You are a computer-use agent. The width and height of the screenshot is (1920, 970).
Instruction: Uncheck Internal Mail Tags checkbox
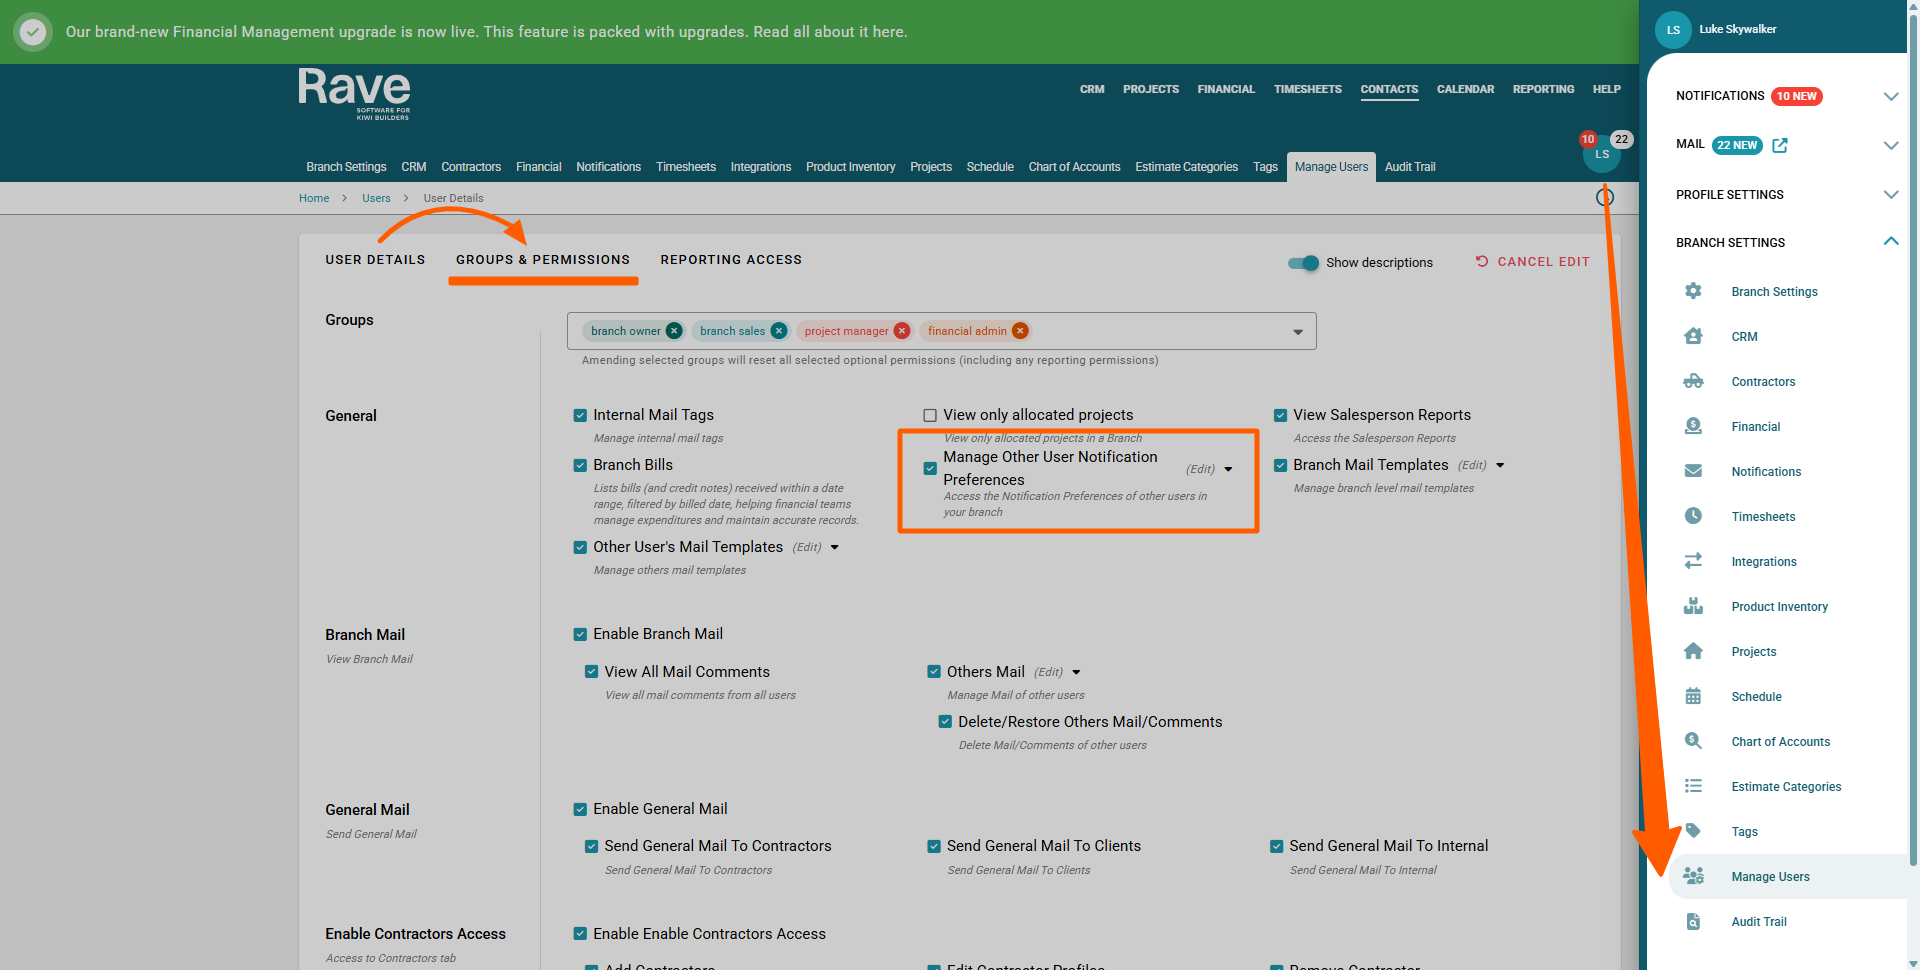[x=580, y=415]
